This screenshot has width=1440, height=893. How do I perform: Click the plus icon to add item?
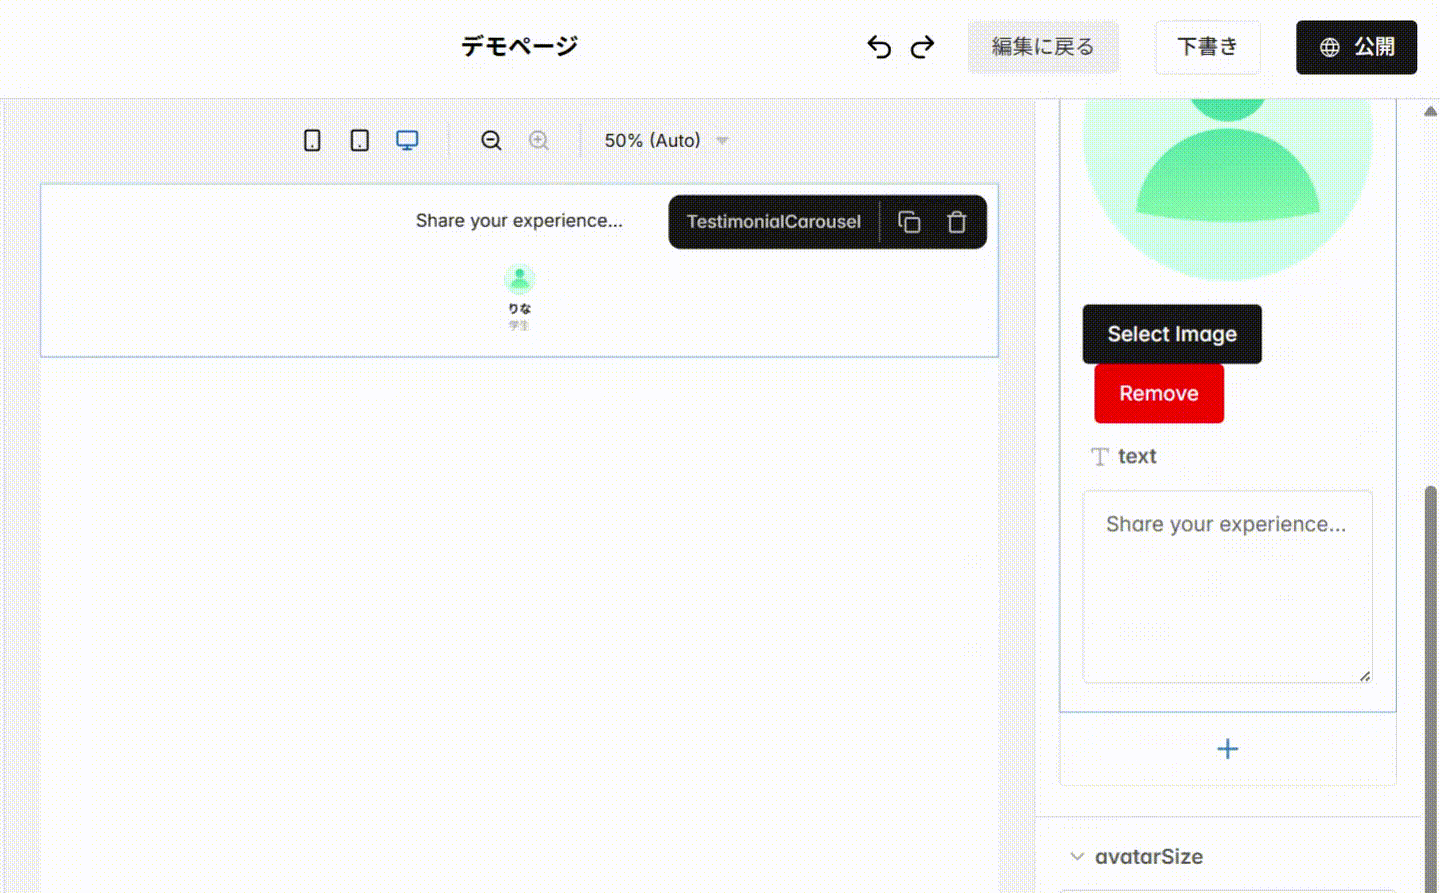[x=1227, y=748]
